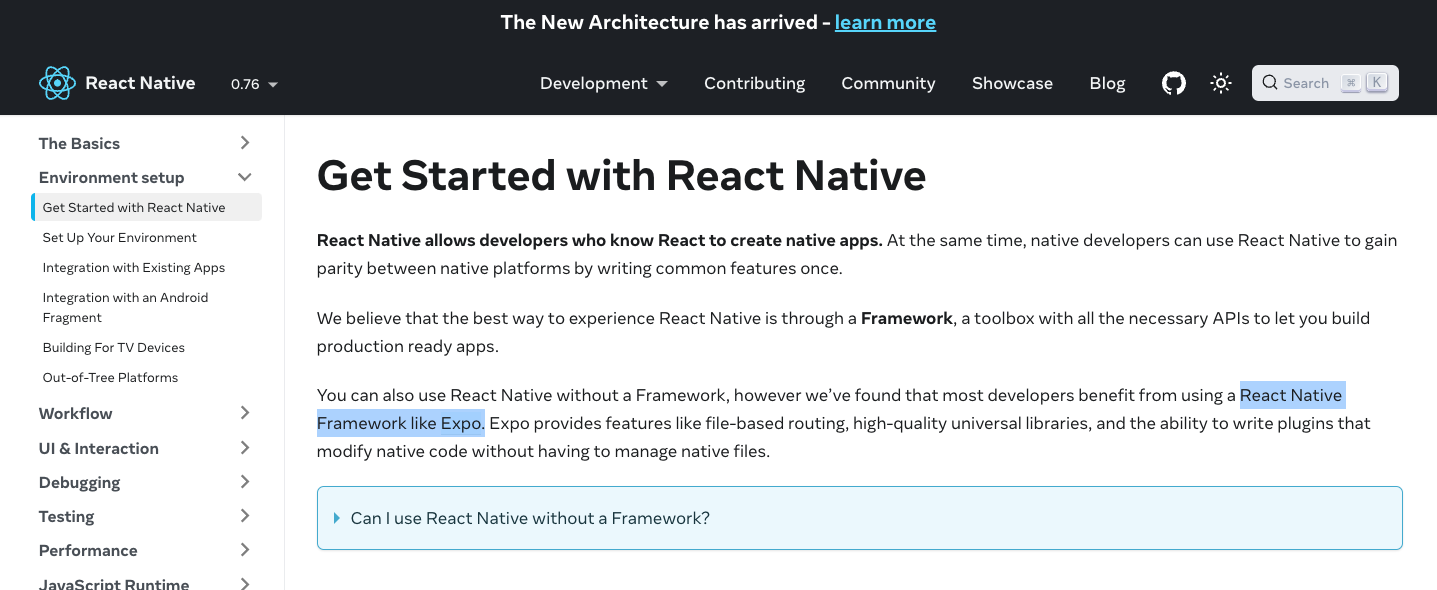Screen dimensions: 1437x590
Task: Click the Testing category label
Action: coord(66,516)
